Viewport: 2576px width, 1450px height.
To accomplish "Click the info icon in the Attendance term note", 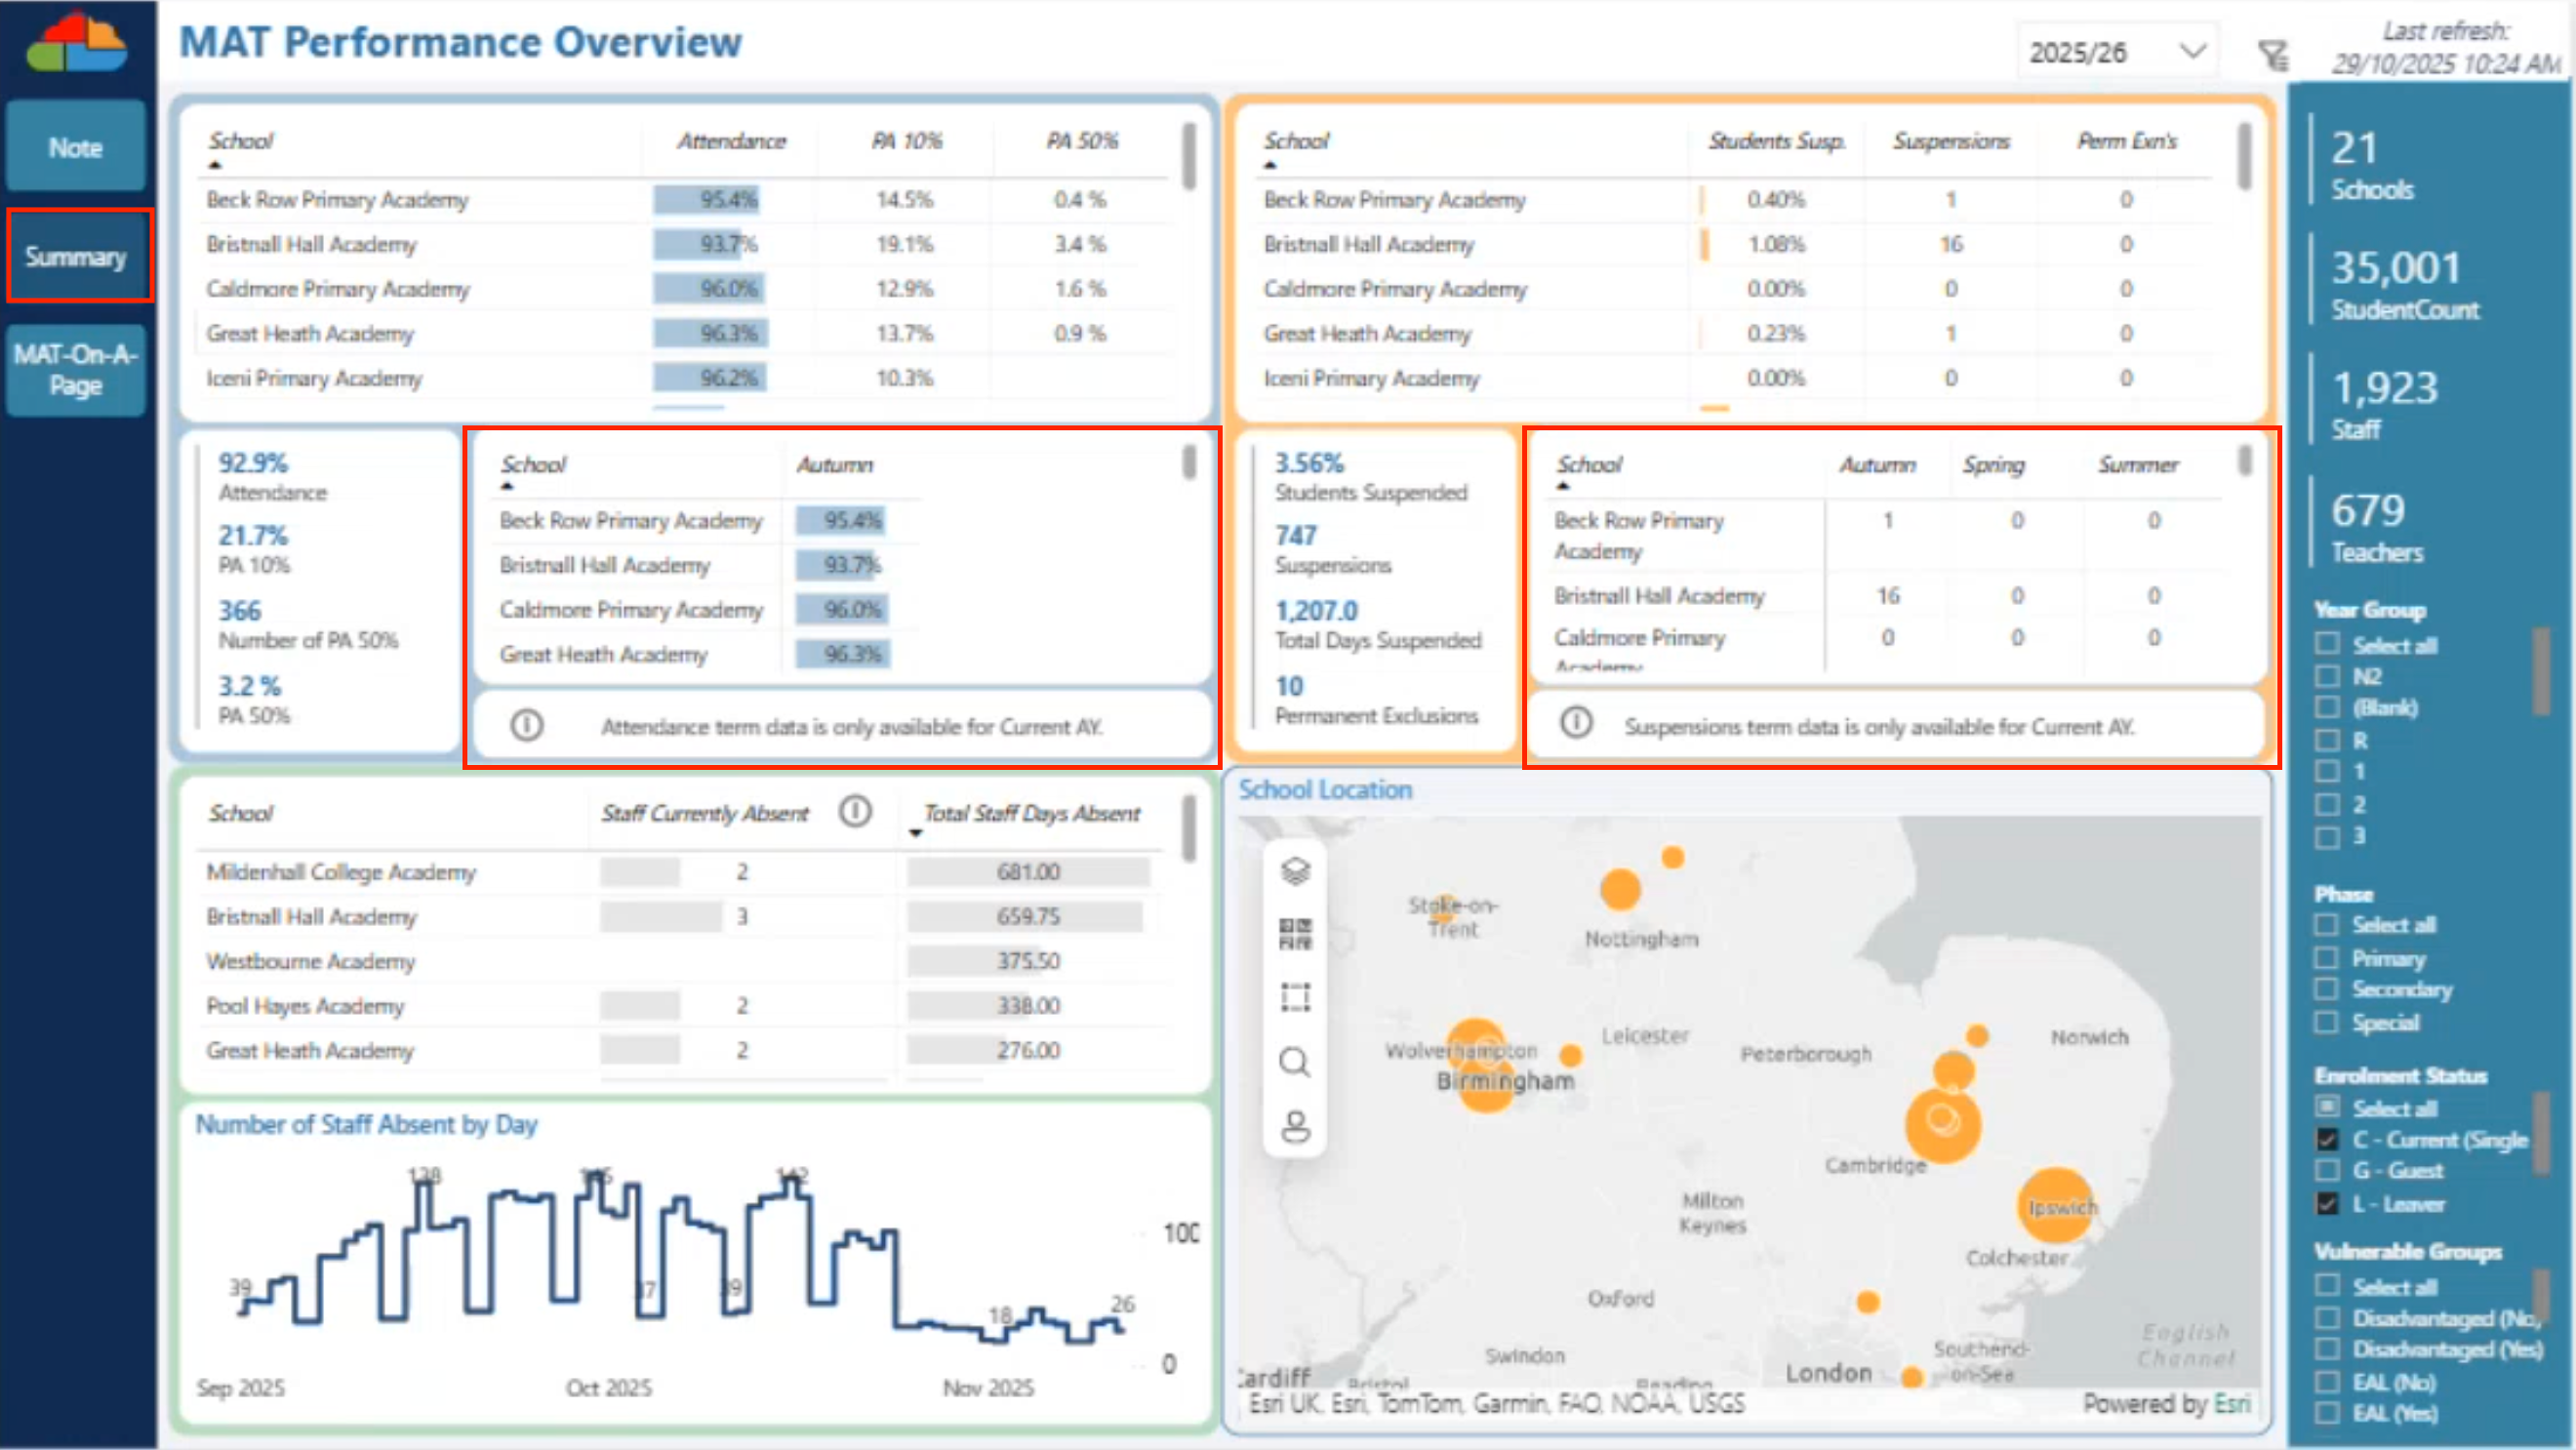I will (526, 726).
